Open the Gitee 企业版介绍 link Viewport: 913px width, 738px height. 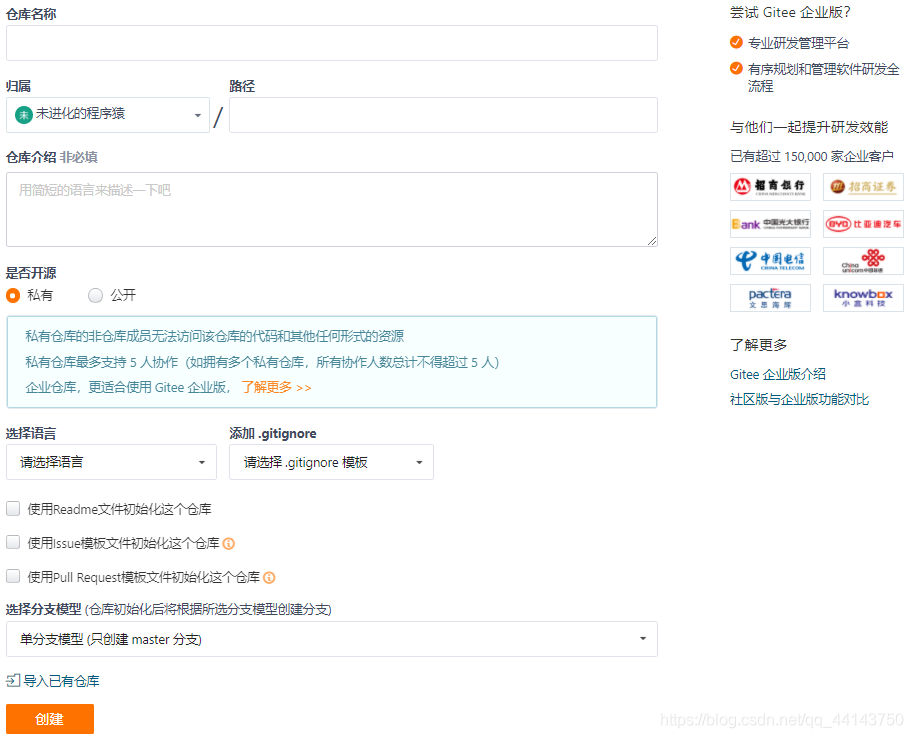[x=778, y=375]
